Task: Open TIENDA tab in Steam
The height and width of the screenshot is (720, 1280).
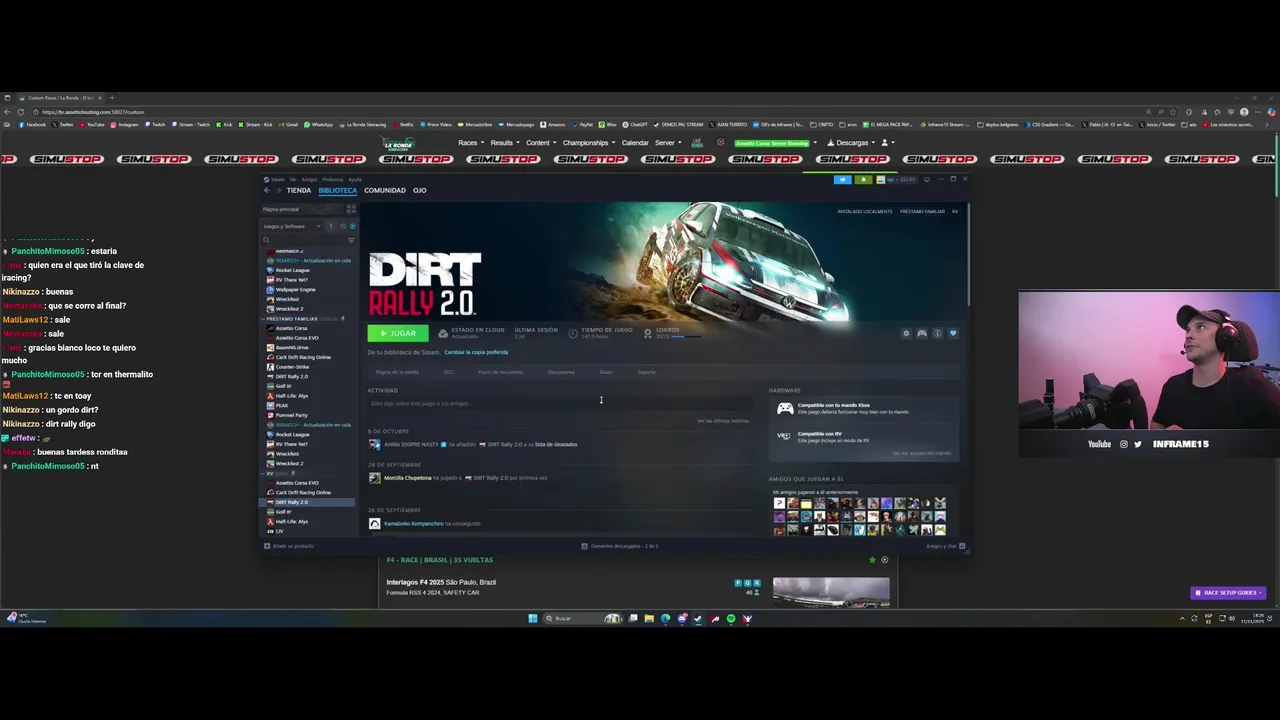Action: coord(298,190)
